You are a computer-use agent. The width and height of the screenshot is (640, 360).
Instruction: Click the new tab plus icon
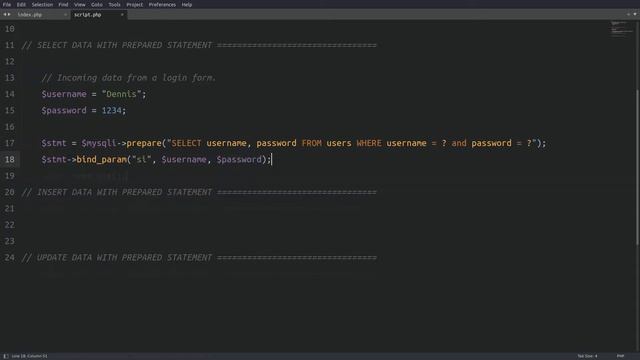(628, 14)
